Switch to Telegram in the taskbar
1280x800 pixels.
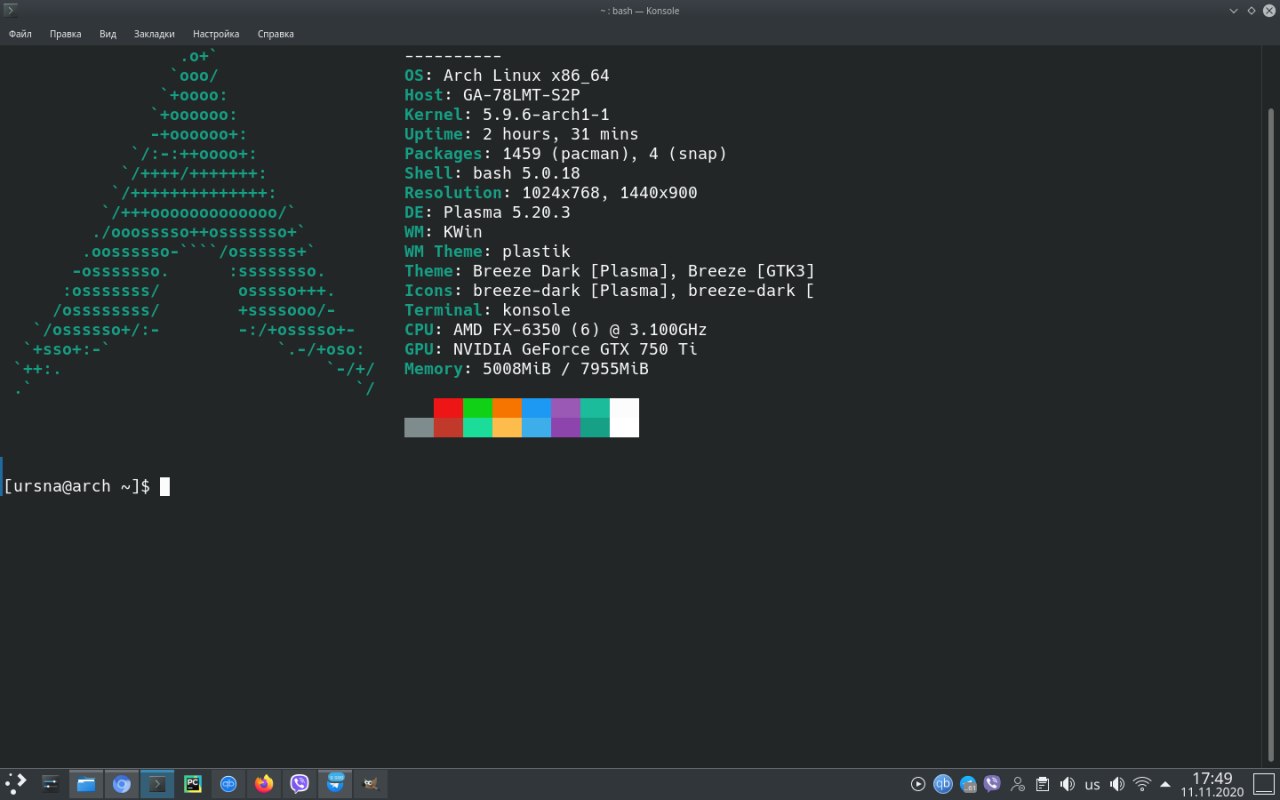pyautogui.click(x=335, y=784)
